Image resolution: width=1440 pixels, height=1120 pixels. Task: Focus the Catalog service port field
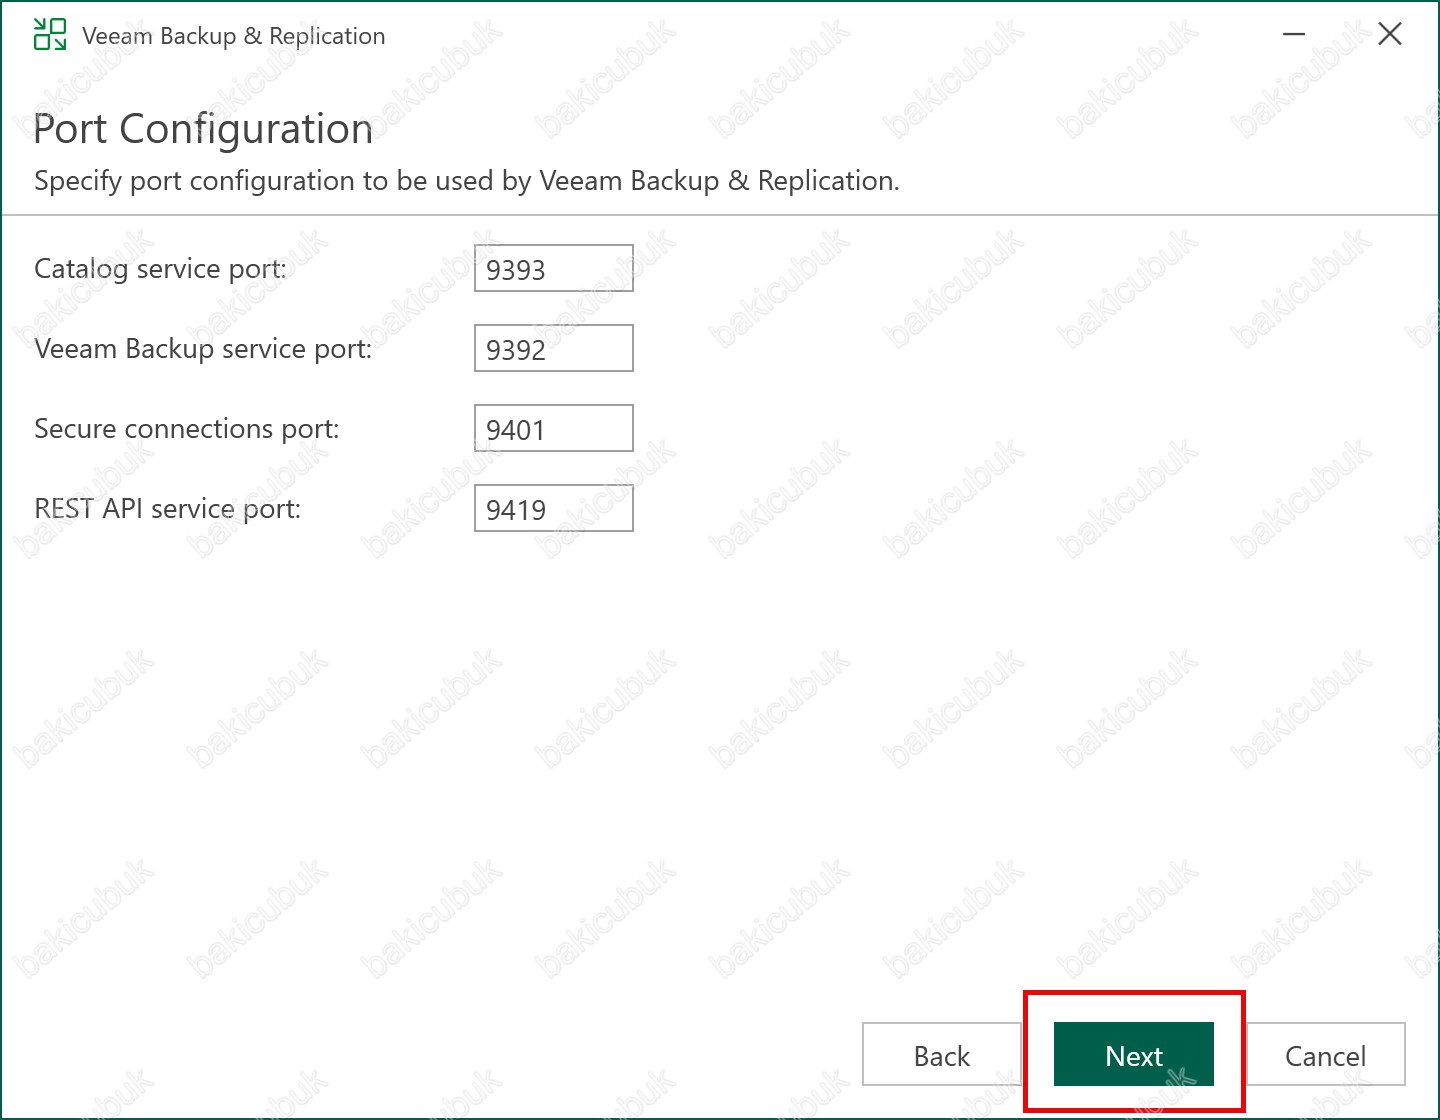(553, 268)
